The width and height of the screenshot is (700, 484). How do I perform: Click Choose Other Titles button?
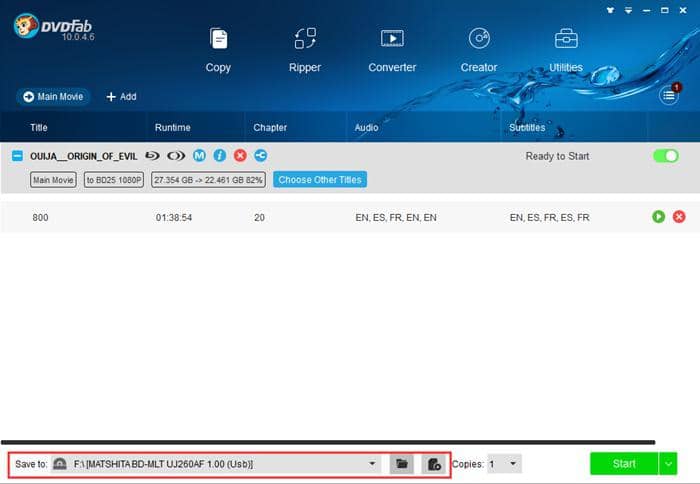click(320, 179)
